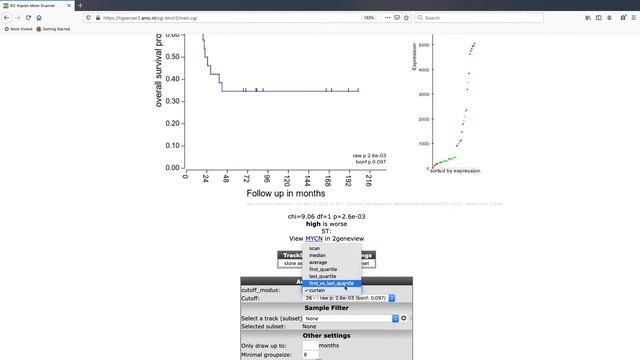
Task: Save page to Pocket
Action: click(397, 18)
